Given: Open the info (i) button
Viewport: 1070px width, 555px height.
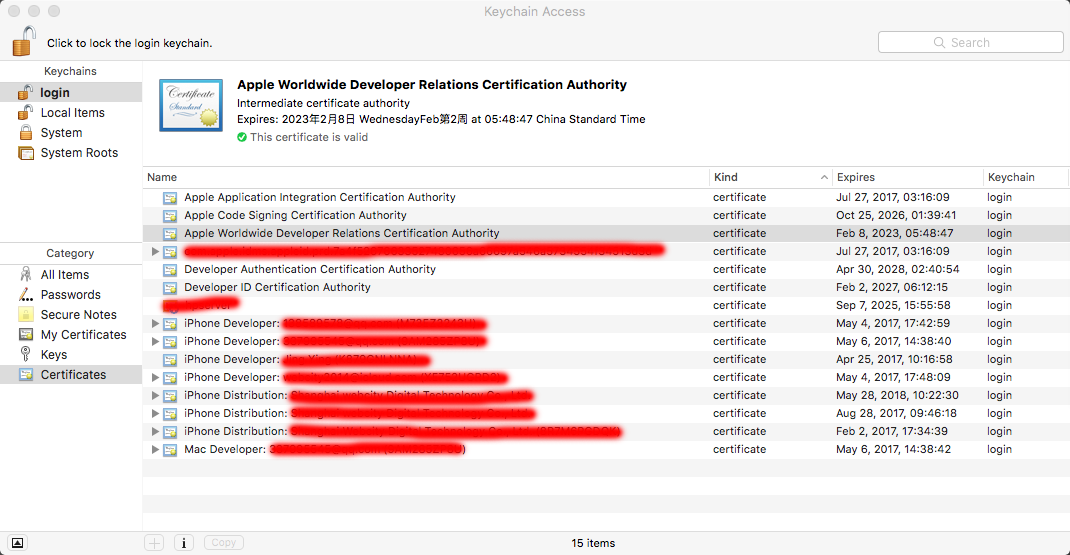Looking at the screenshot, I should 184,543.
